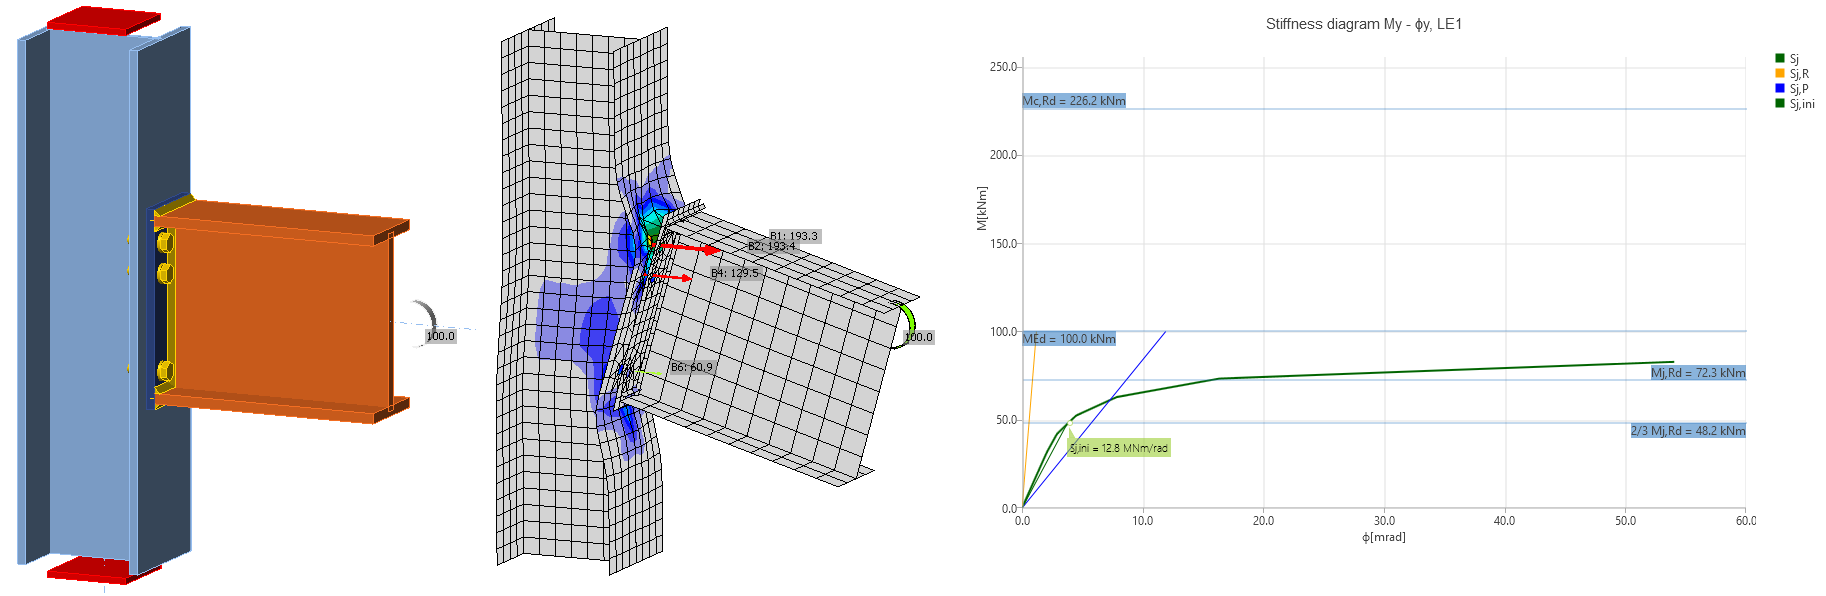Click the green Sj legend swatch

click(1780, 59)
